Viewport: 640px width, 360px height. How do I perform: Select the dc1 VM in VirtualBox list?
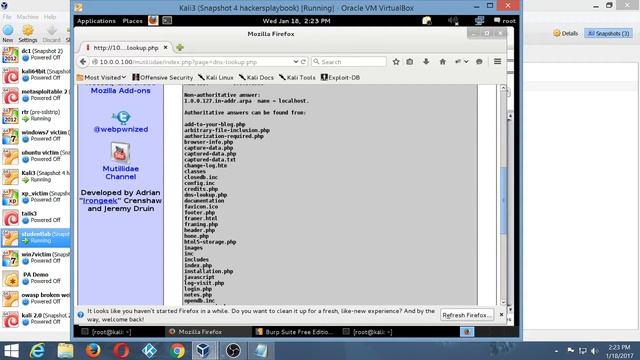tap(36, 54)
